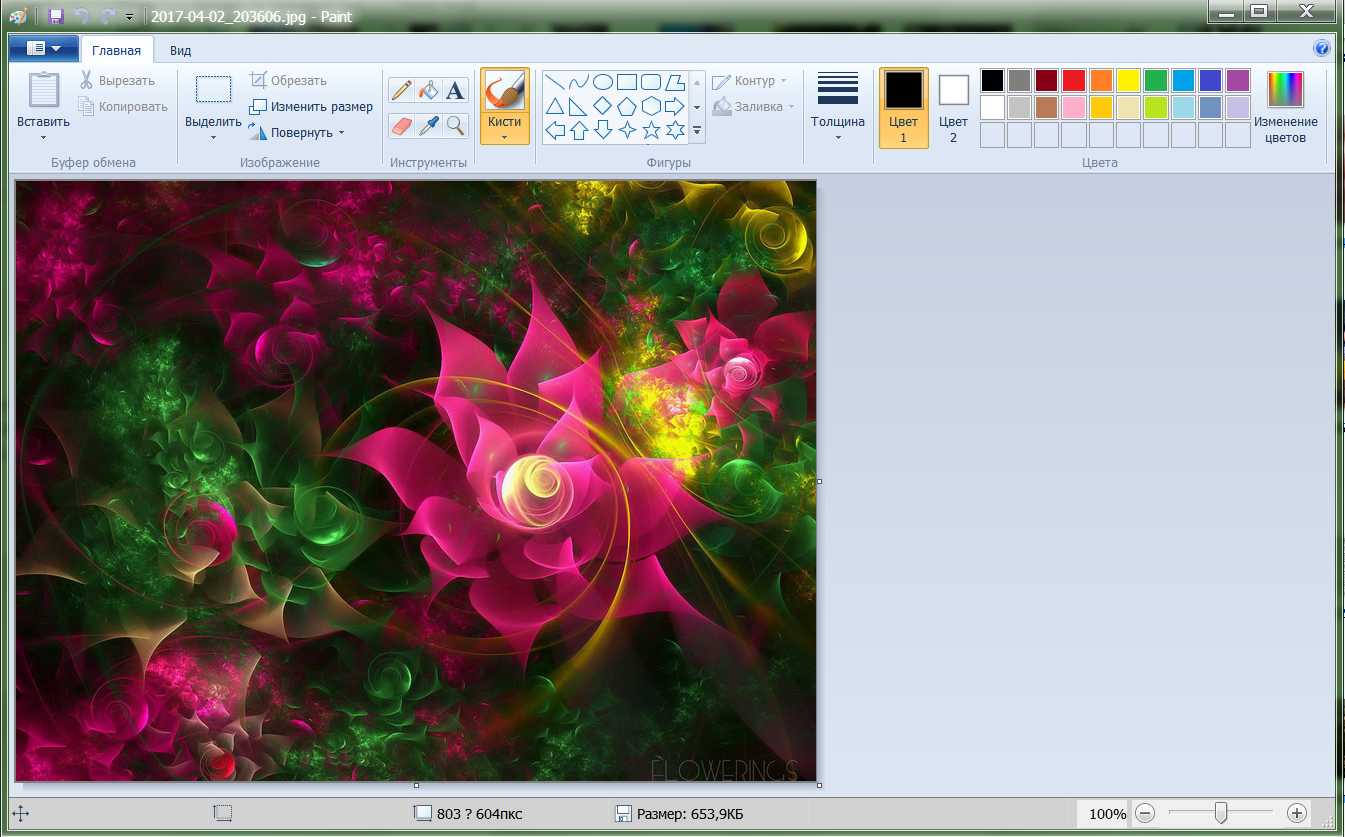Image resolution: width=1345 pixels, height=837 pixels.
Task: Click the Rectangular selection (Выделить) icon
Action: click(x=213, y=90)
